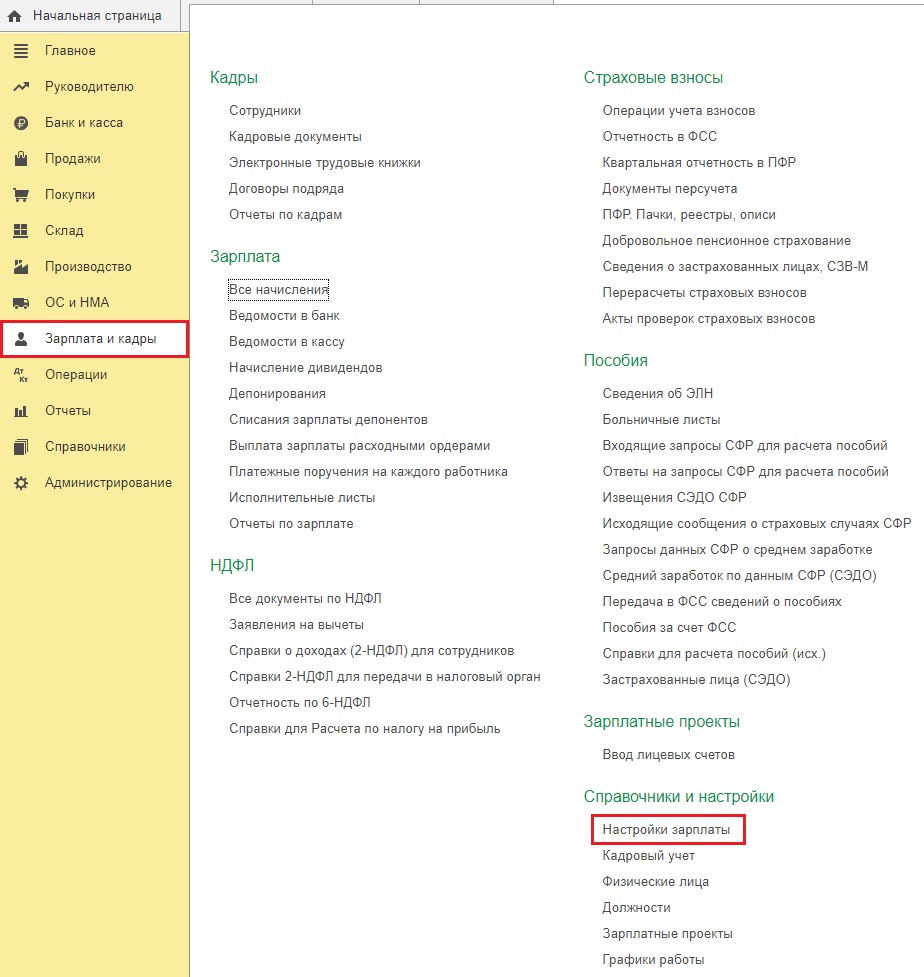Image resolution: width=924 pixels, height=977 pixels.
Task: Click the Справочники books icon
Action: tap(21, 447)
